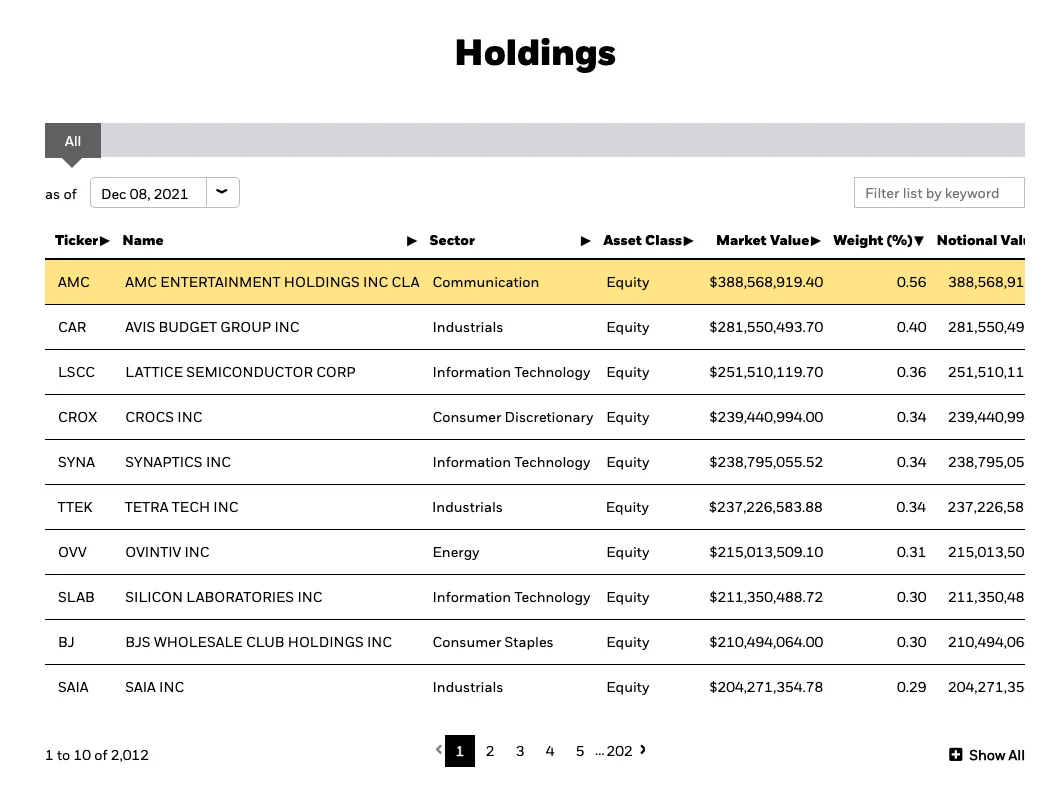
Task: Go to page 5
Action: coord(580,751)
